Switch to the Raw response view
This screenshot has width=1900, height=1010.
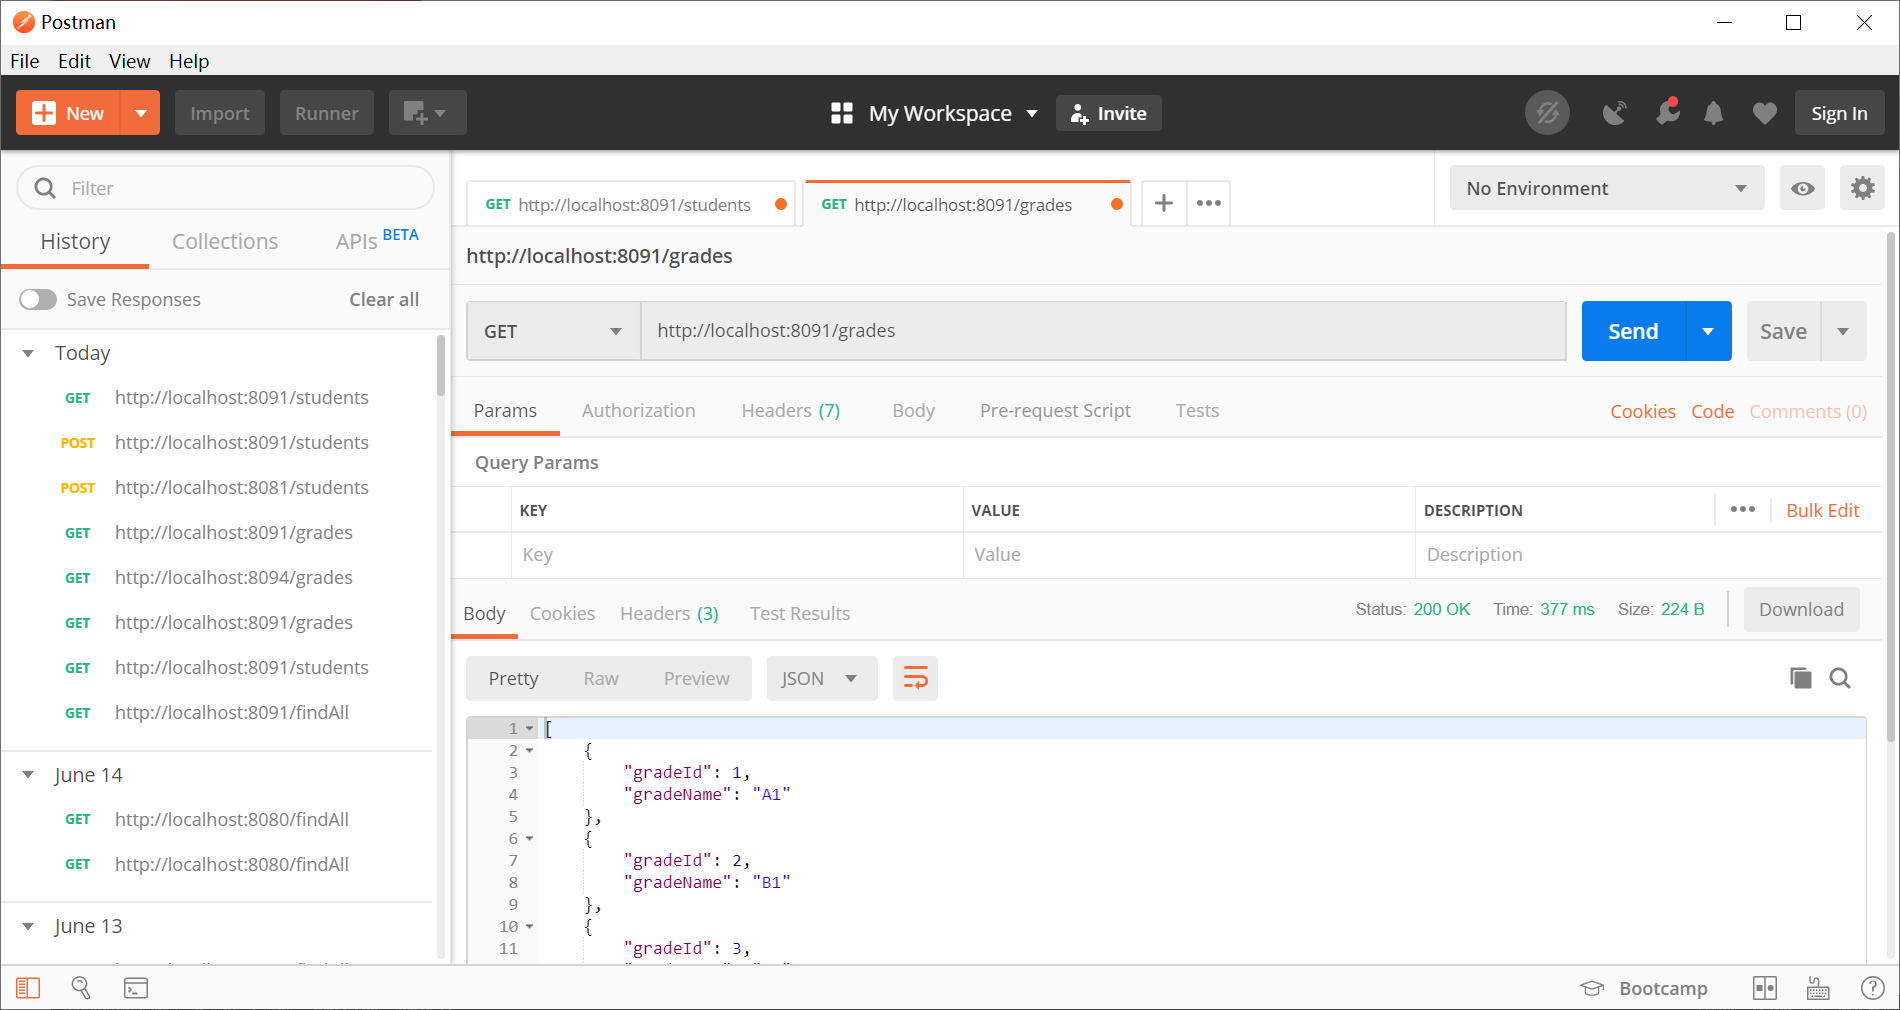point(601,679)
